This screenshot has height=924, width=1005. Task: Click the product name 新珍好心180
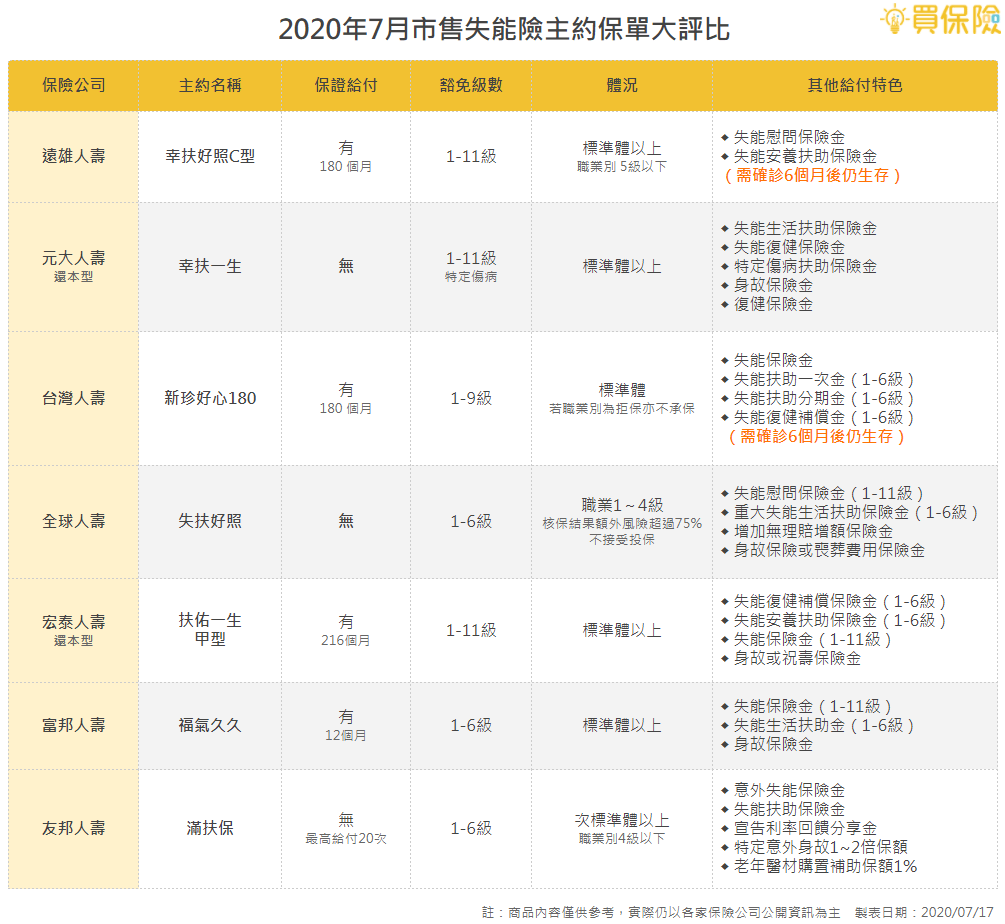point(210,398)
